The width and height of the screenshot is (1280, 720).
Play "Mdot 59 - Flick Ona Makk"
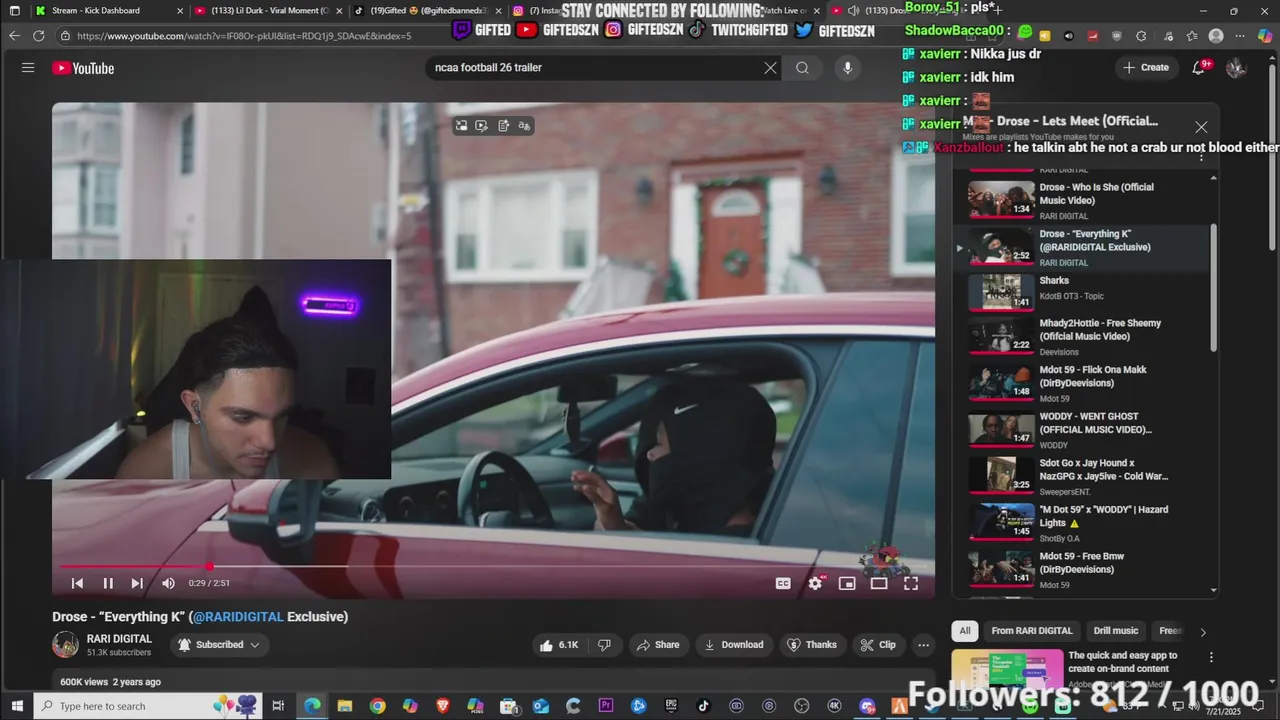pos(1080,384)
